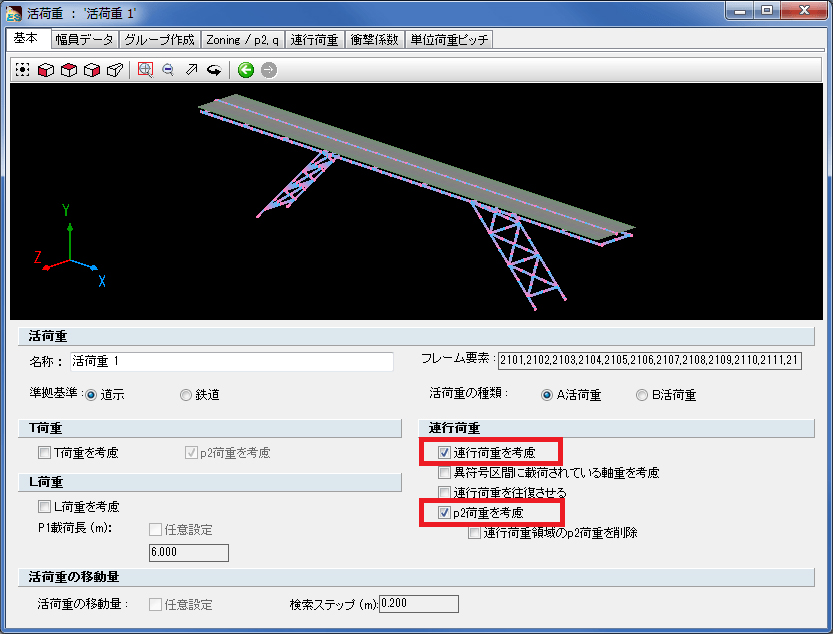
Task: Select the front view cube icon
Action: pyautogui.click(x=46, y=70)
